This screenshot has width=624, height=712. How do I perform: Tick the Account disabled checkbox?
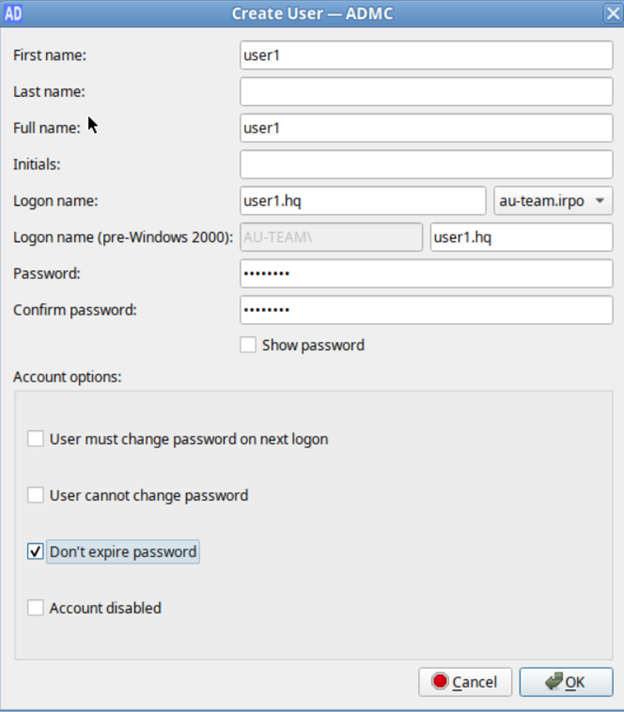pos(36,607)
